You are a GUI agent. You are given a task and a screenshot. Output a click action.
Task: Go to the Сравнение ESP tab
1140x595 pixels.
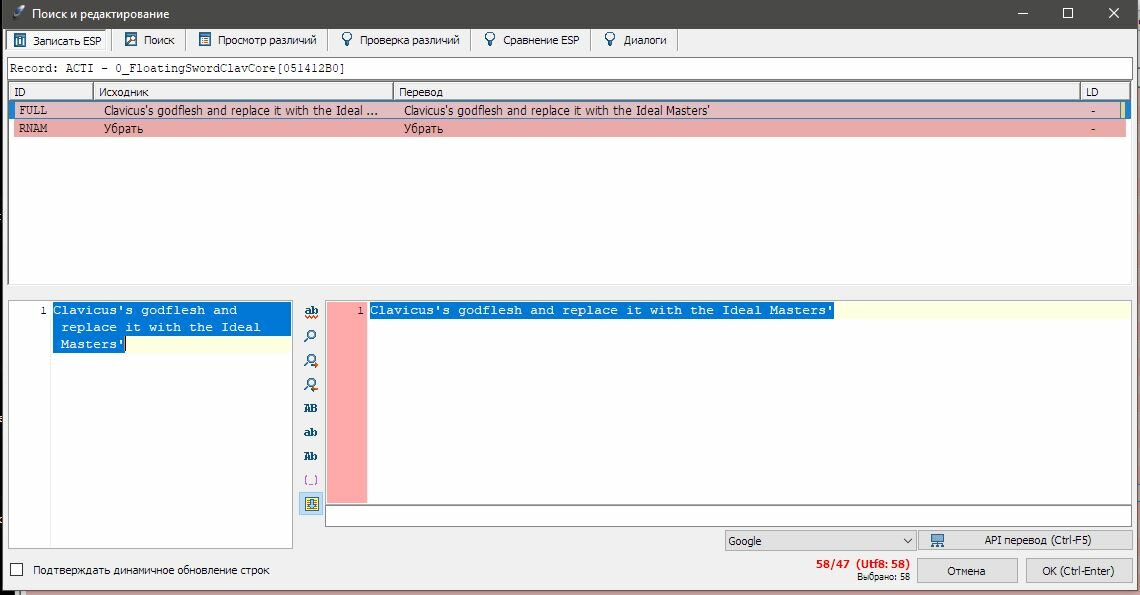(x=532, y=40)
